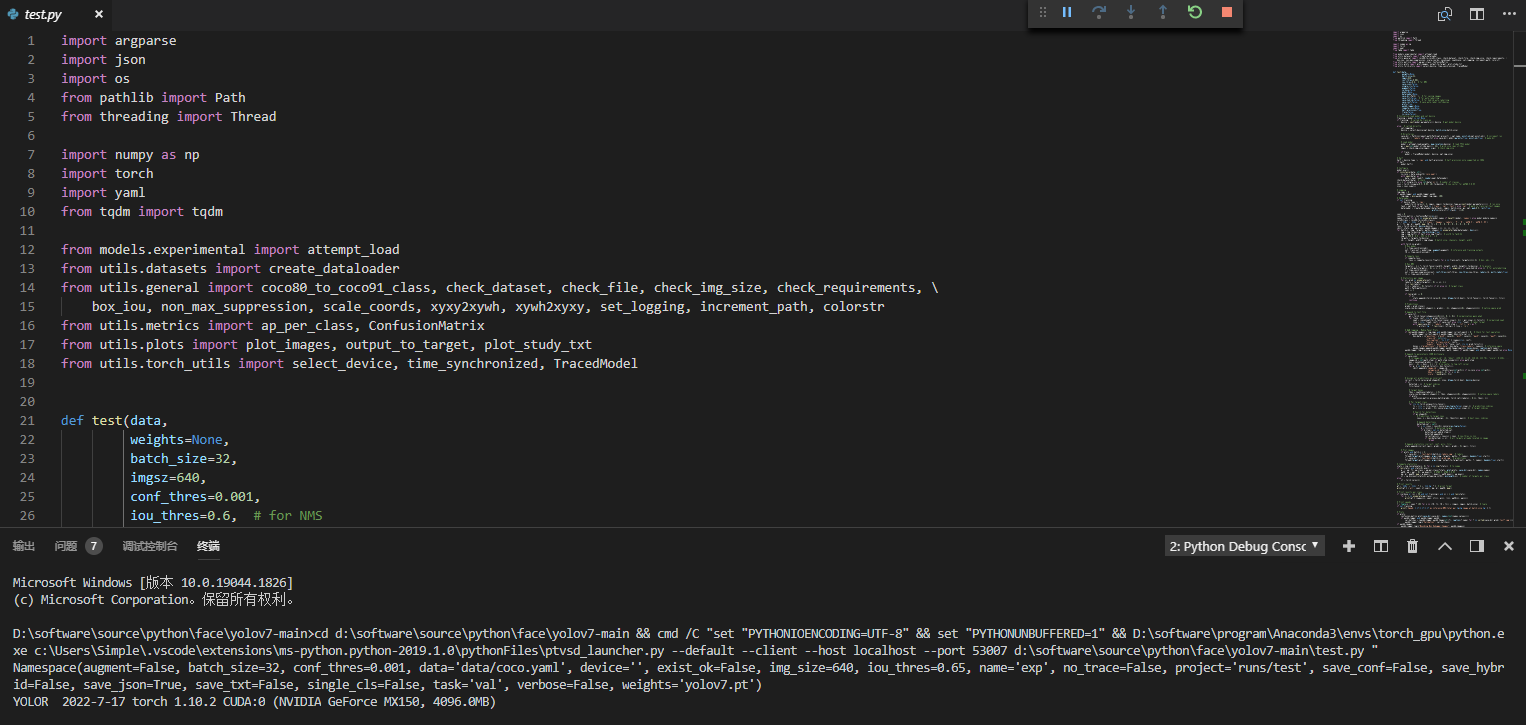Image resolution: width=1526 pixels, height=725 pixels.
Task: Open changes compare icon in editor title
Action: (1445, 14)
